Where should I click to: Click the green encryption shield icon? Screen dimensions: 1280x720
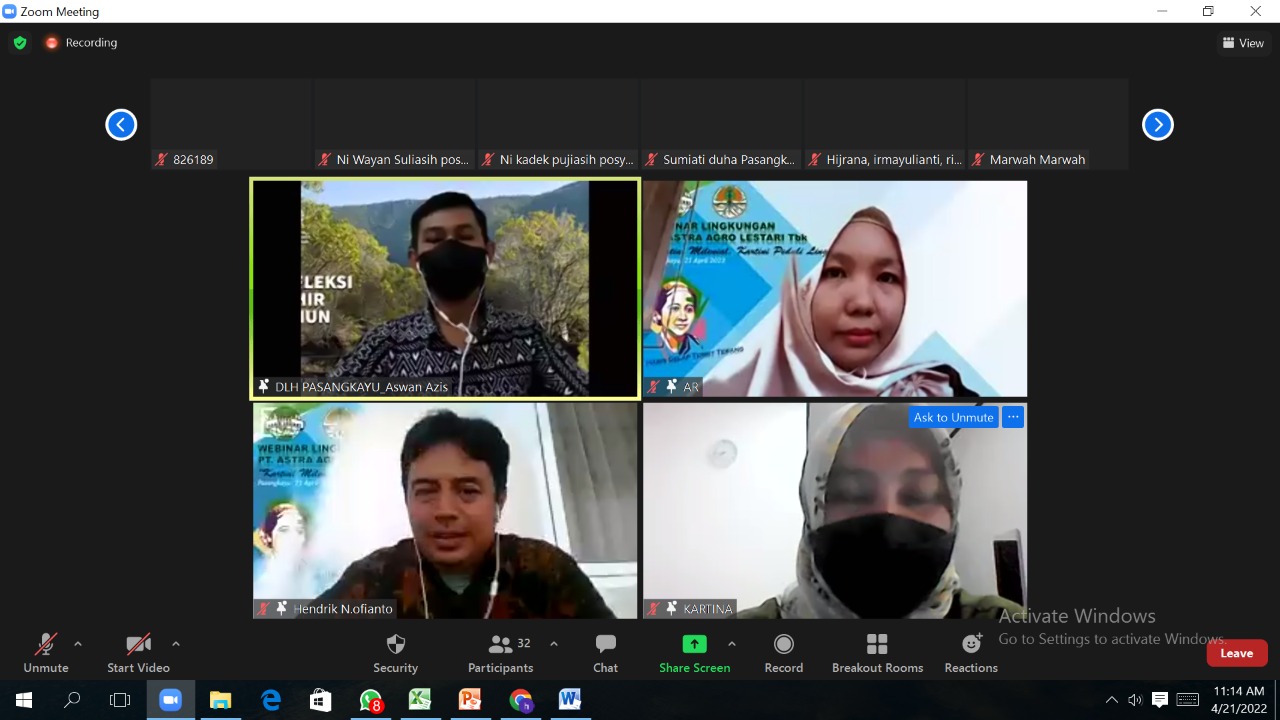pyautogui.click(x=20, y=43)
